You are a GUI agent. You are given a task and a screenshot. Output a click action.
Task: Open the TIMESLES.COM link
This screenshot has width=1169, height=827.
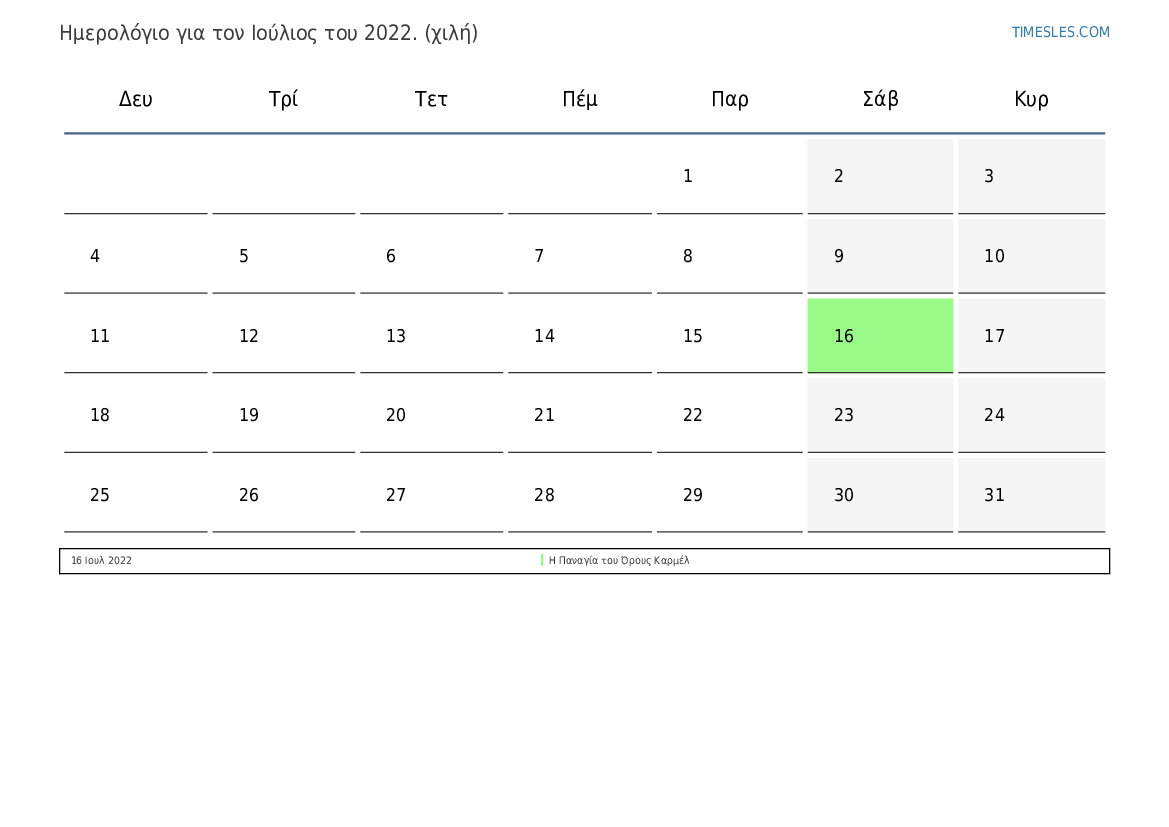click(1060, 32)
